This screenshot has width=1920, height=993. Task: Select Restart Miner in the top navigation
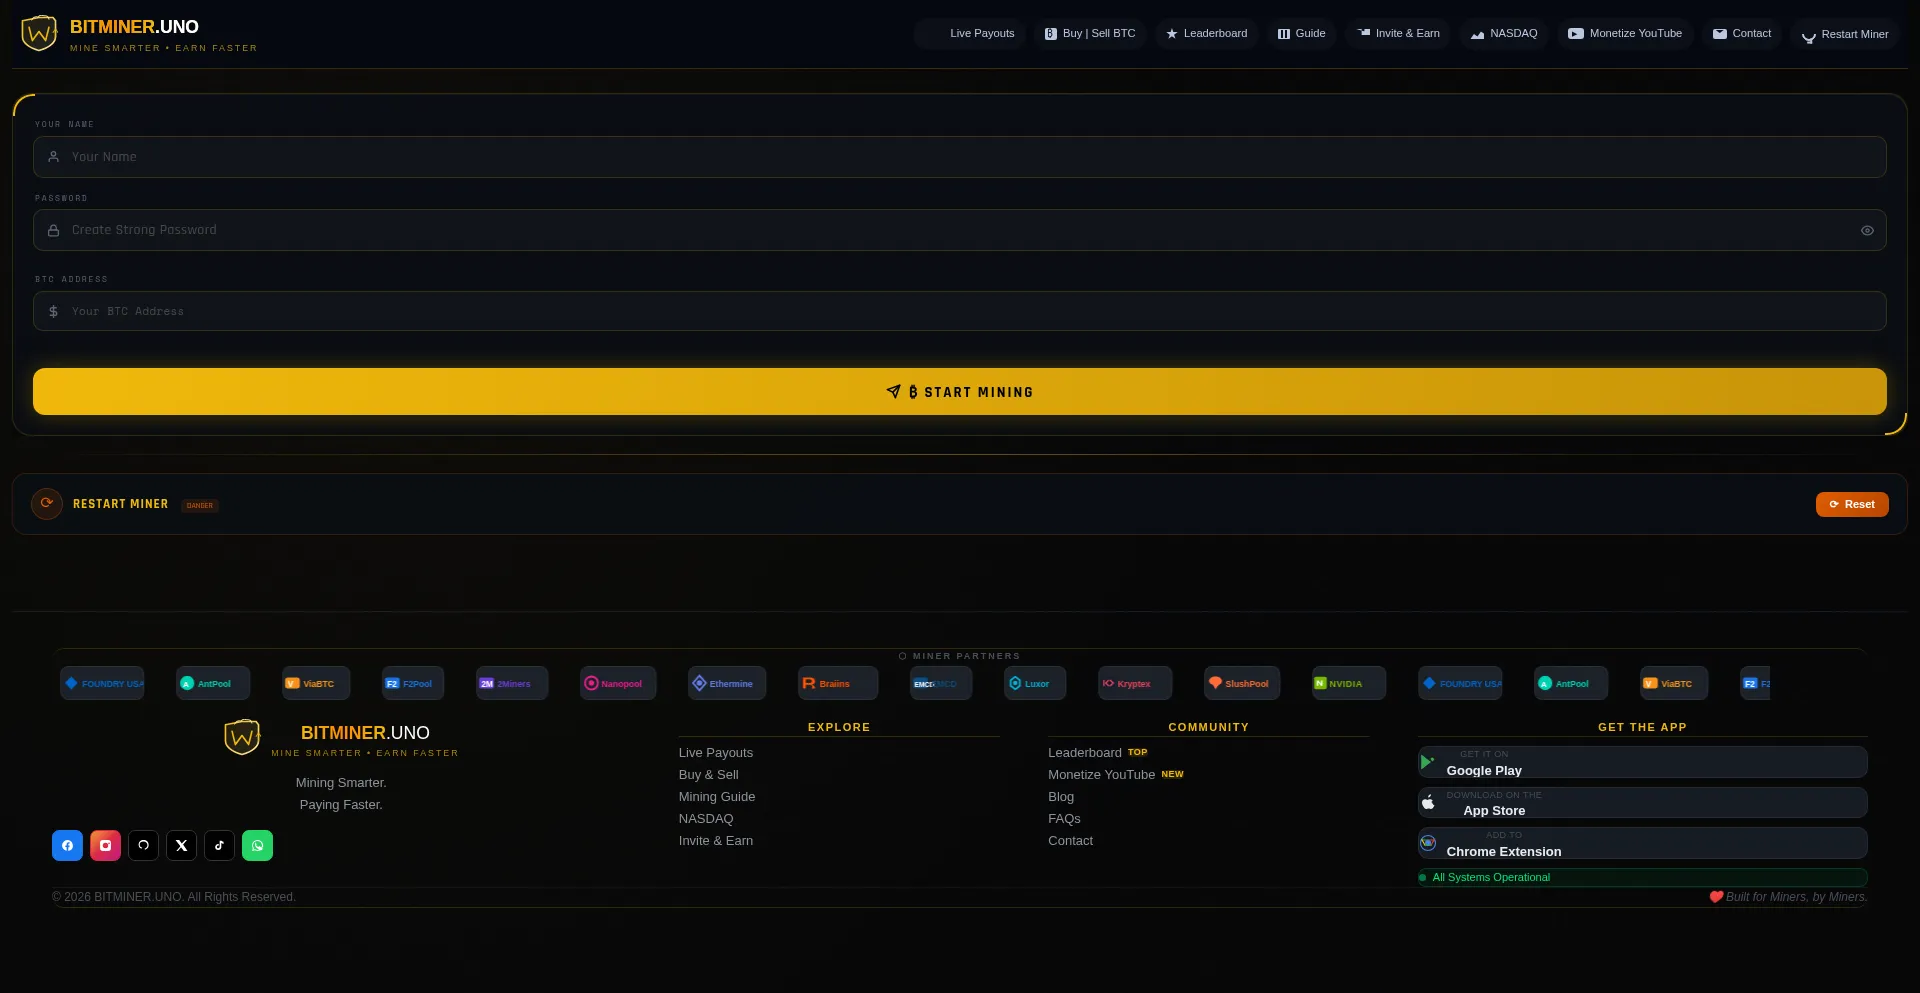click(x=1845, y=34)
